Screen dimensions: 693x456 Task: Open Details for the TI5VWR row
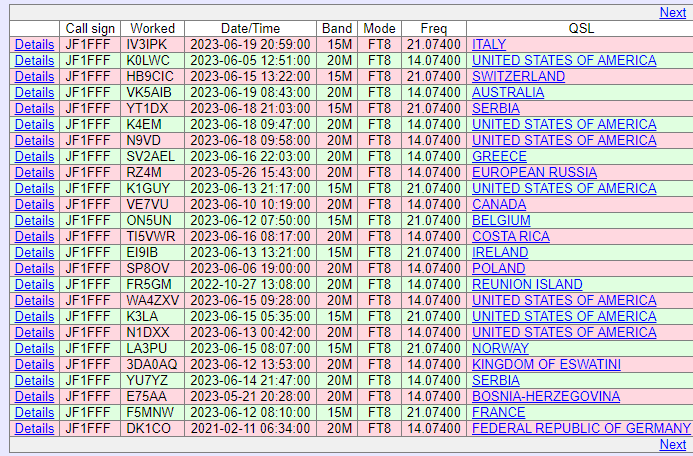tap(34, 236)
